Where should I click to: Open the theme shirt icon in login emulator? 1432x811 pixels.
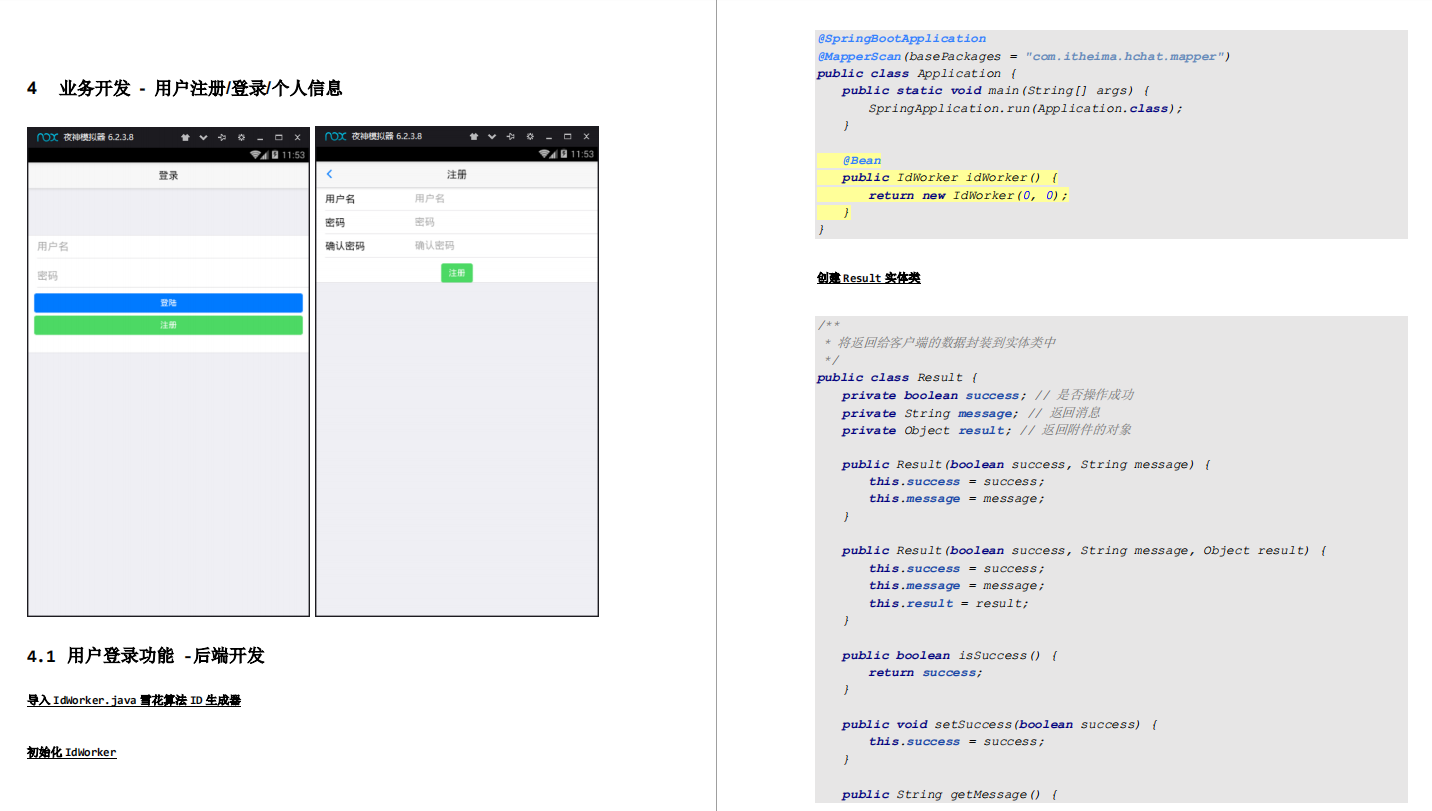click(x=185, y=137)
